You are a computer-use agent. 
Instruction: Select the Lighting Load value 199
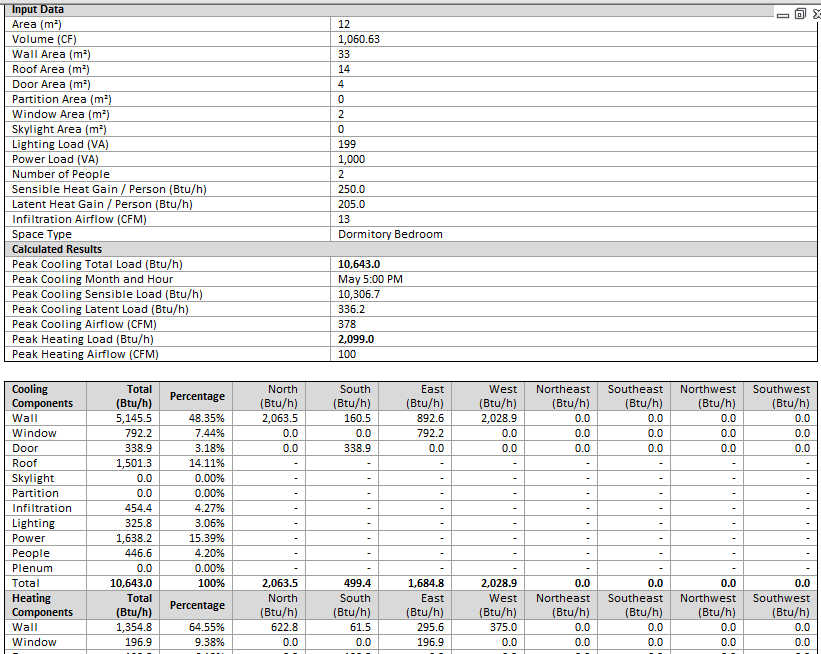(347, 144)
